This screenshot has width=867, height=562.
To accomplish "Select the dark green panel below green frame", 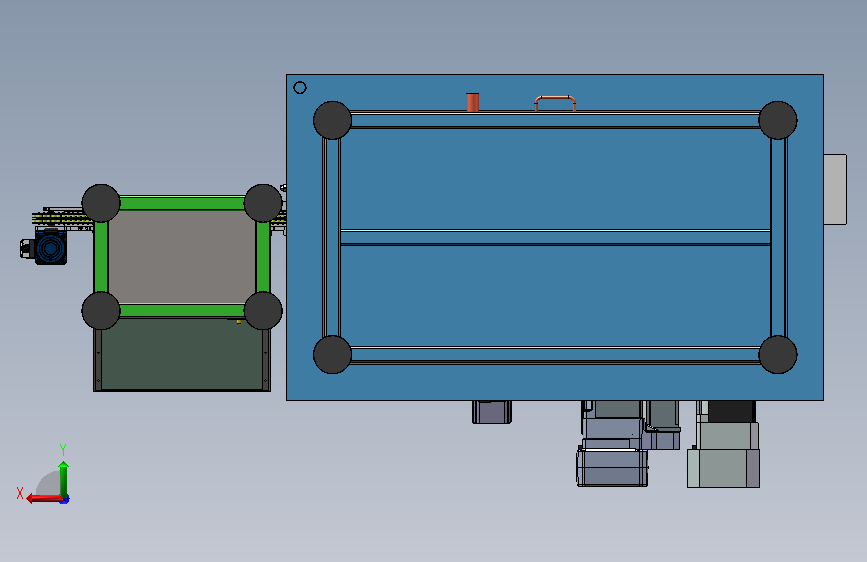I will 182,354.
